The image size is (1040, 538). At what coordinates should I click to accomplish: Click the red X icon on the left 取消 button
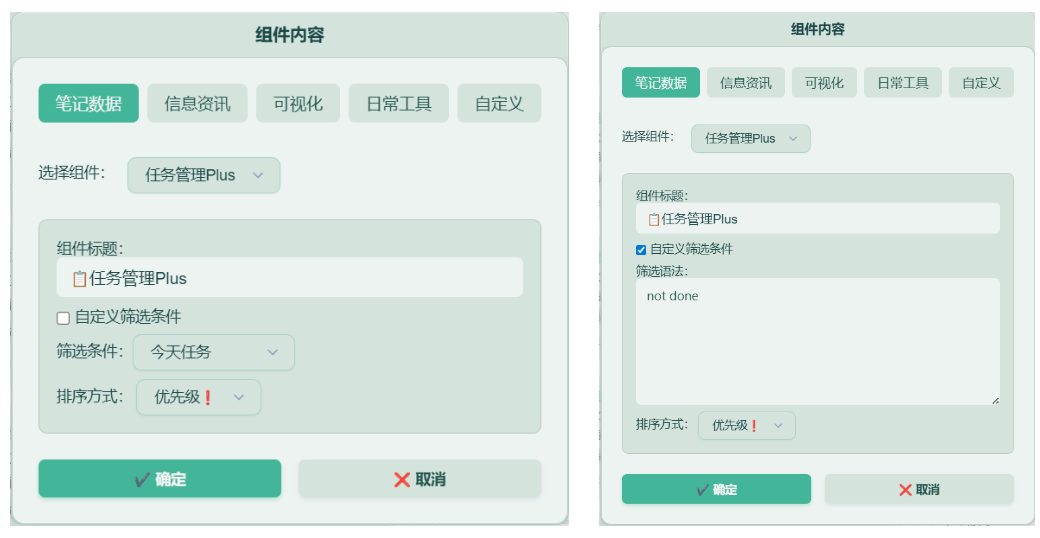402,480
